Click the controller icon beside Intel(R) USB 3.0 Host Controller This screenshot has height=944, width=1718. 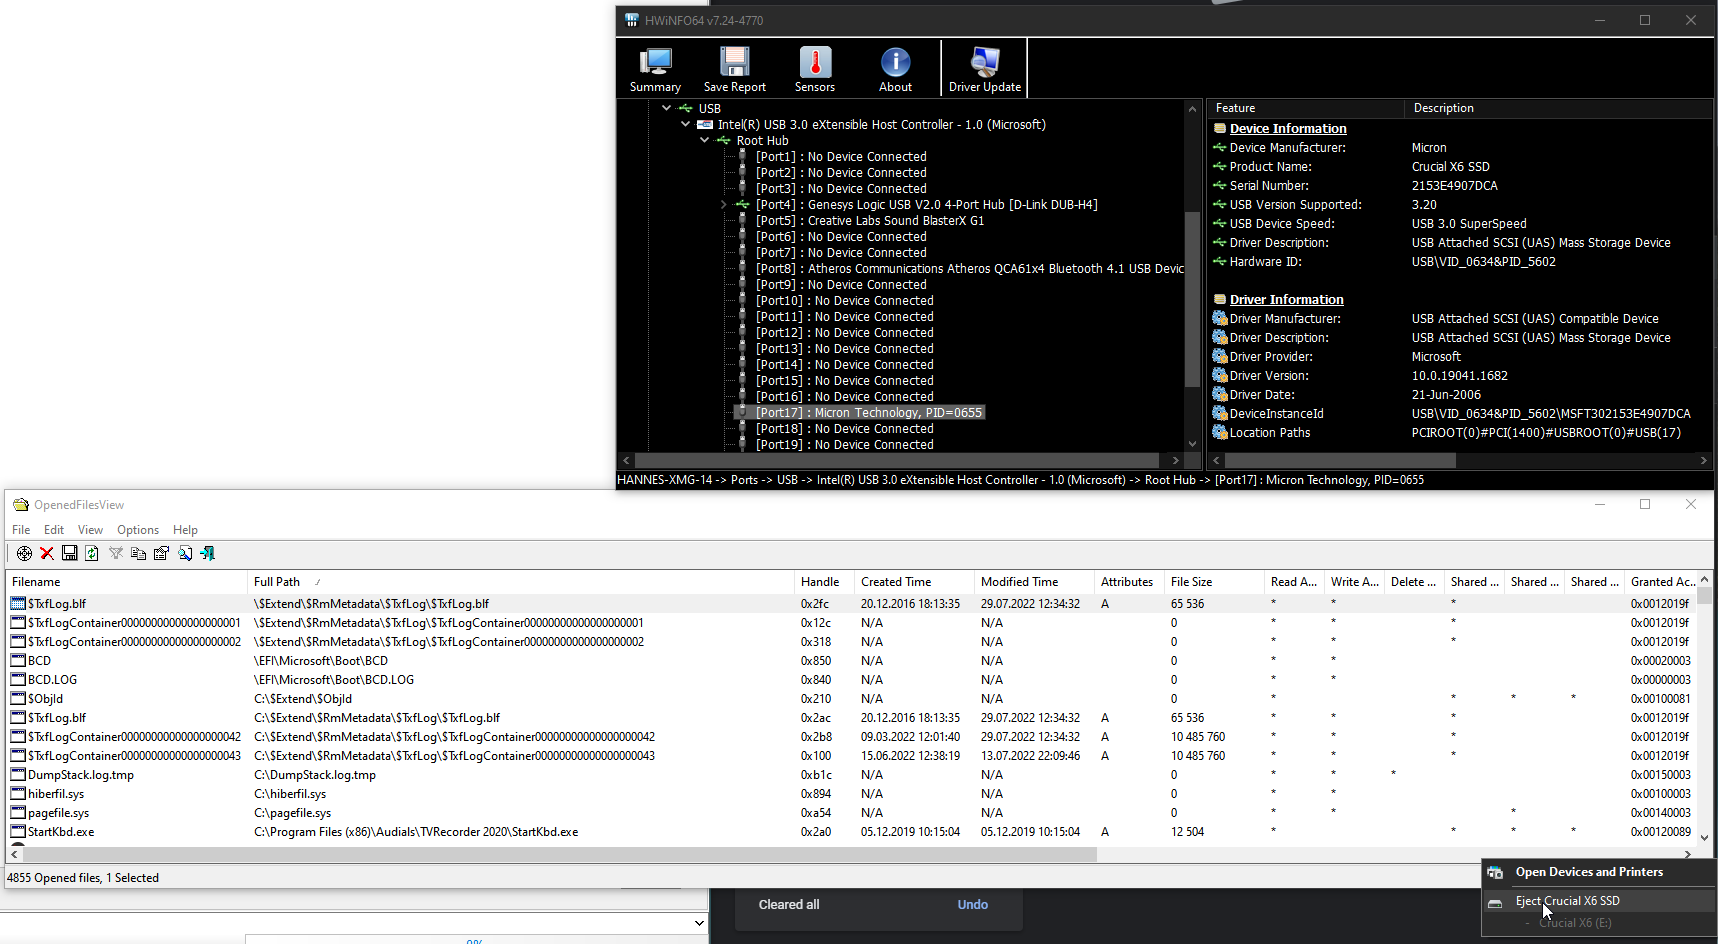705,125
